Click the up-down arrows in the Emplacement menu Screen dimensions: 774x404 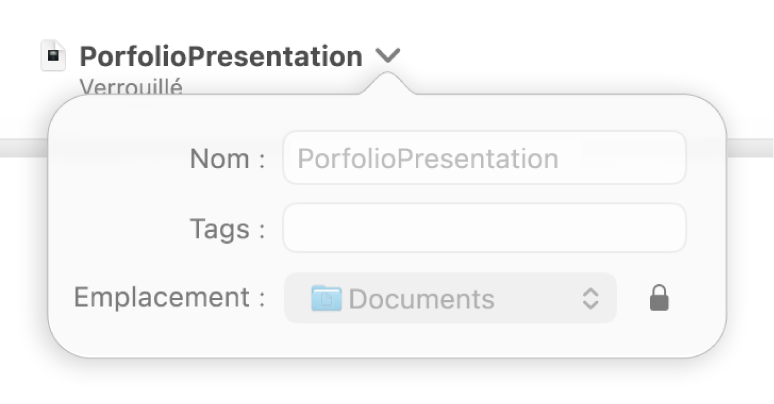(591, 298)
